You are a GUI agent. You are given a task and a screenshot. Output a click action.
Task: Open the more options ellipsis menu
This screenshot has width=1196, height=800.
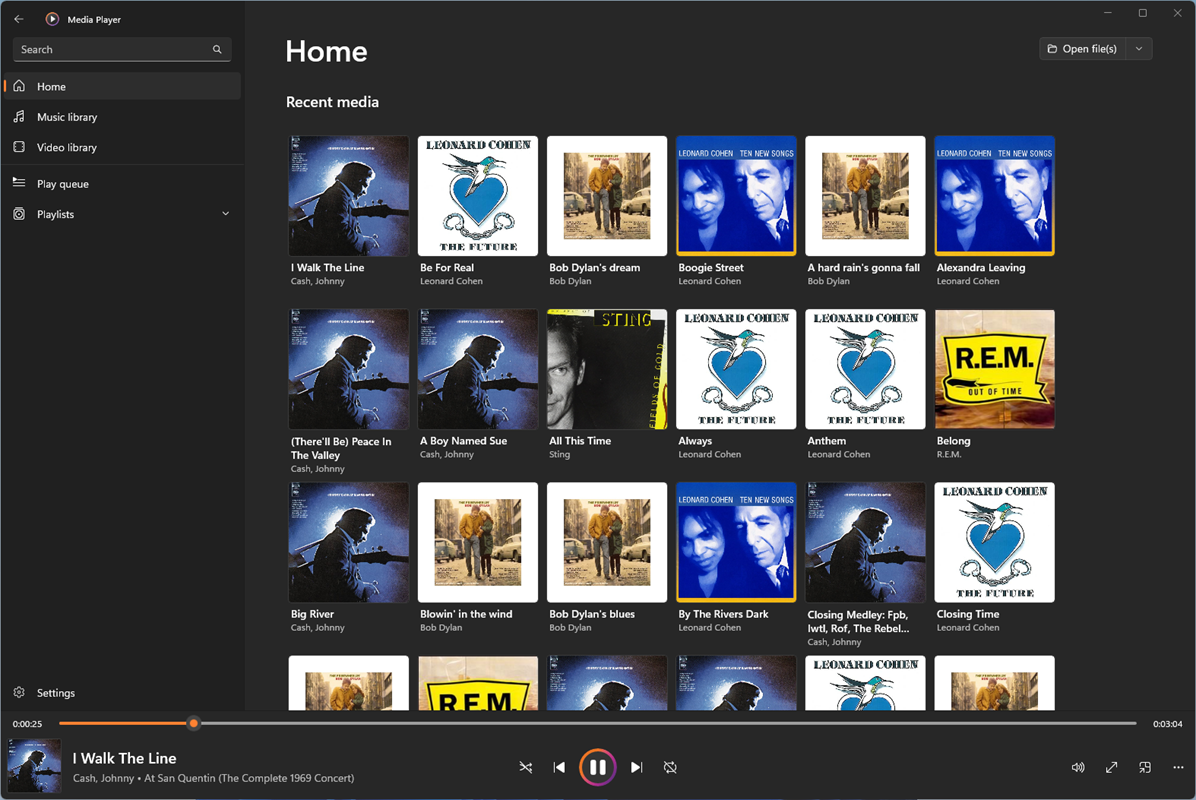(1178, 767)
